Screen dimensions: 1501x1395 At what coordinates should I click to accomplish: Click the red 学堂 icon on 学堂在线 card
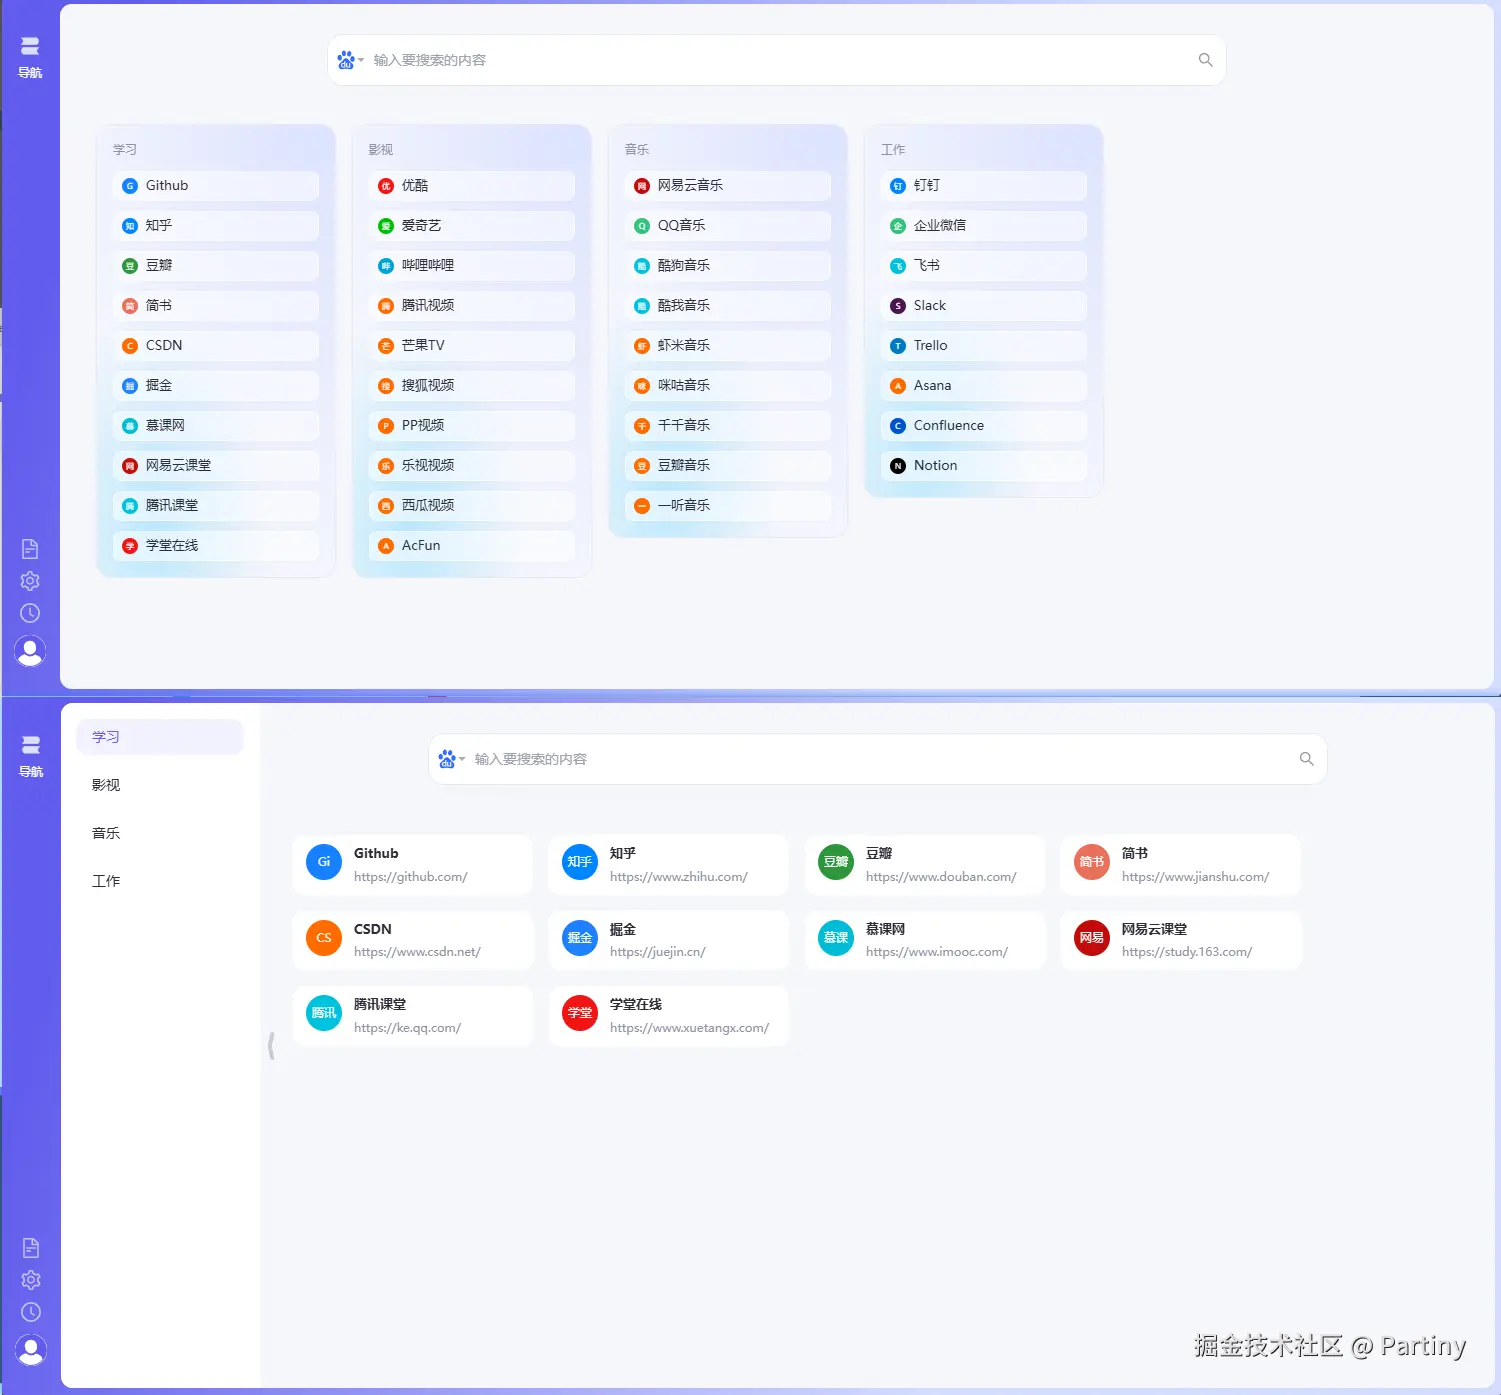pos(580,1013)
